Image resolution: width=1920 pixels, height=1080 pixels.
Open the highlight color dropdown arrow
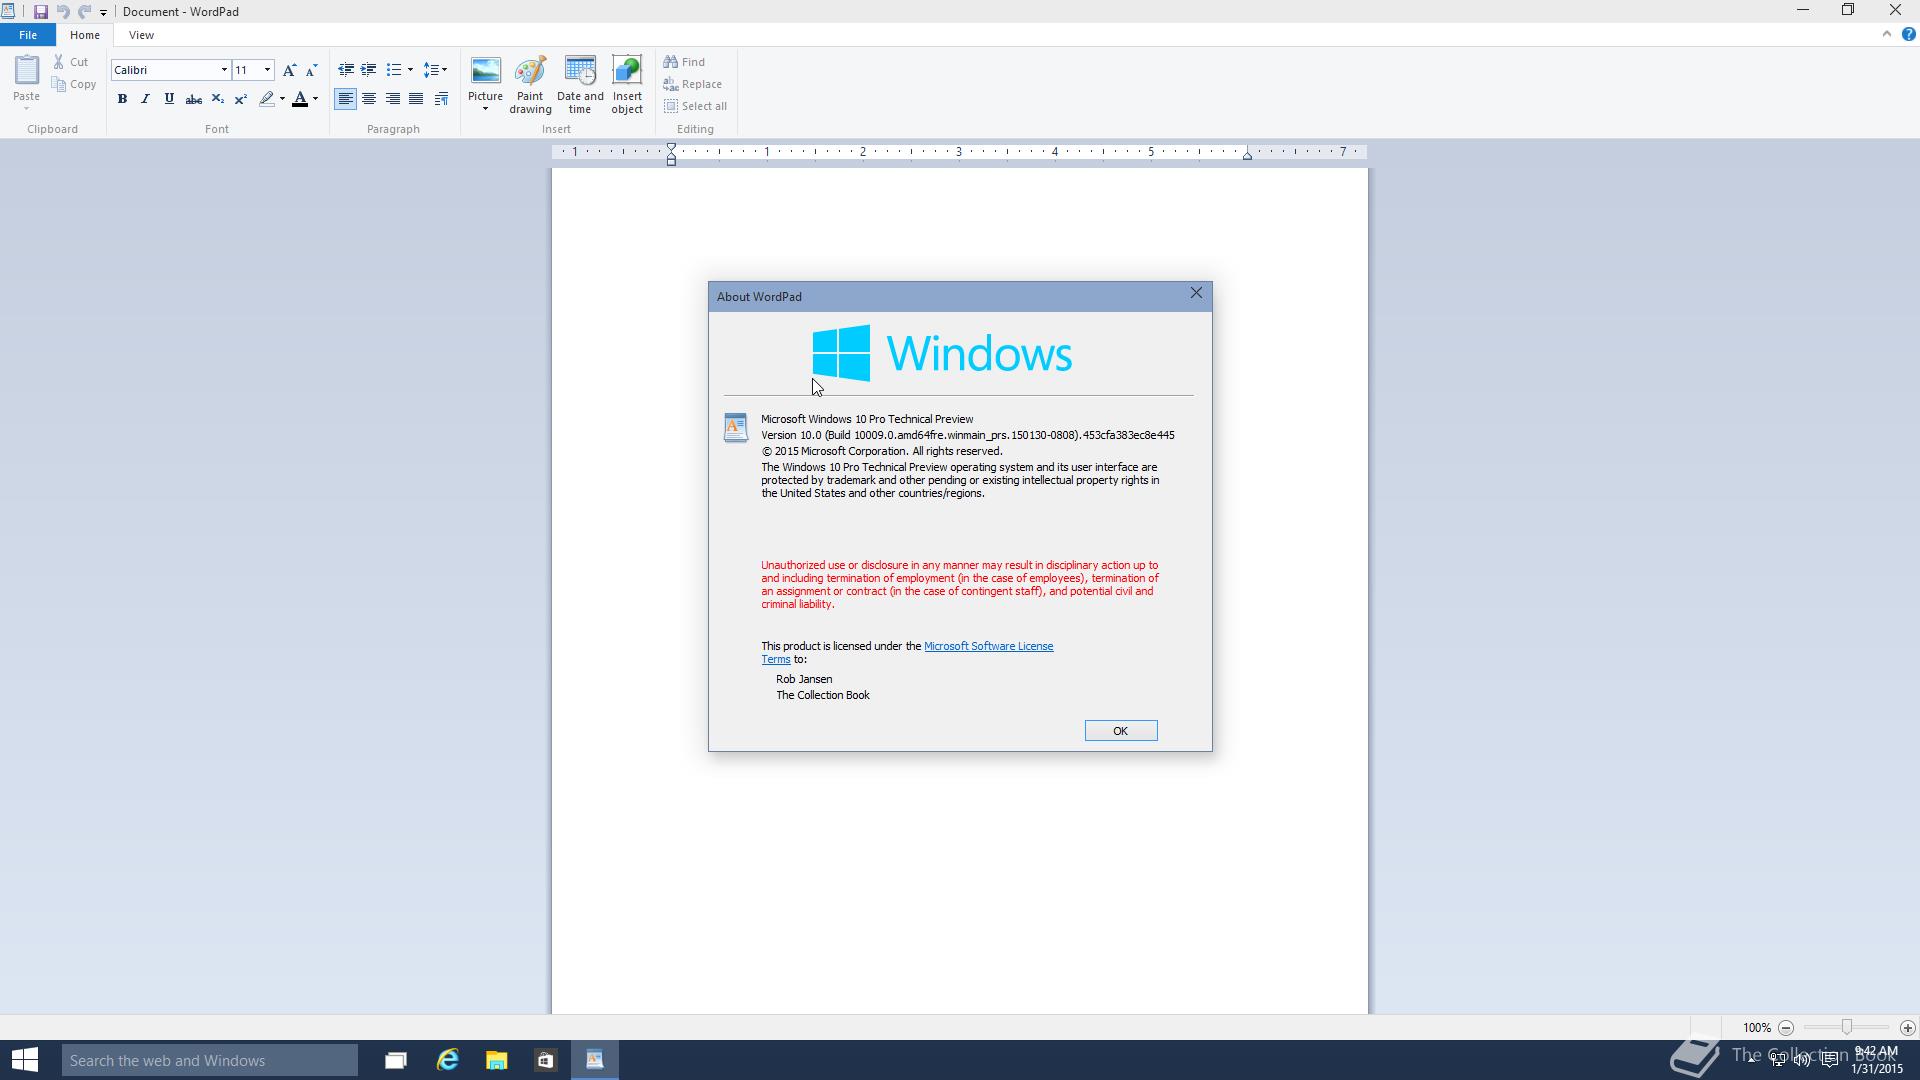click(282, 99)
